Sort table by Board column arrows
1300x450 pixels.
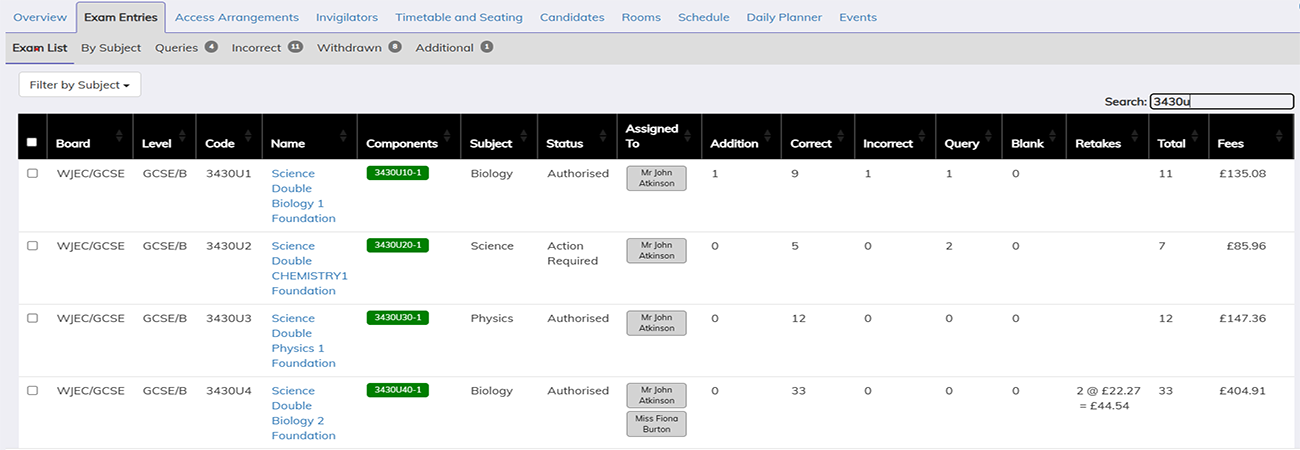(121, 137)
